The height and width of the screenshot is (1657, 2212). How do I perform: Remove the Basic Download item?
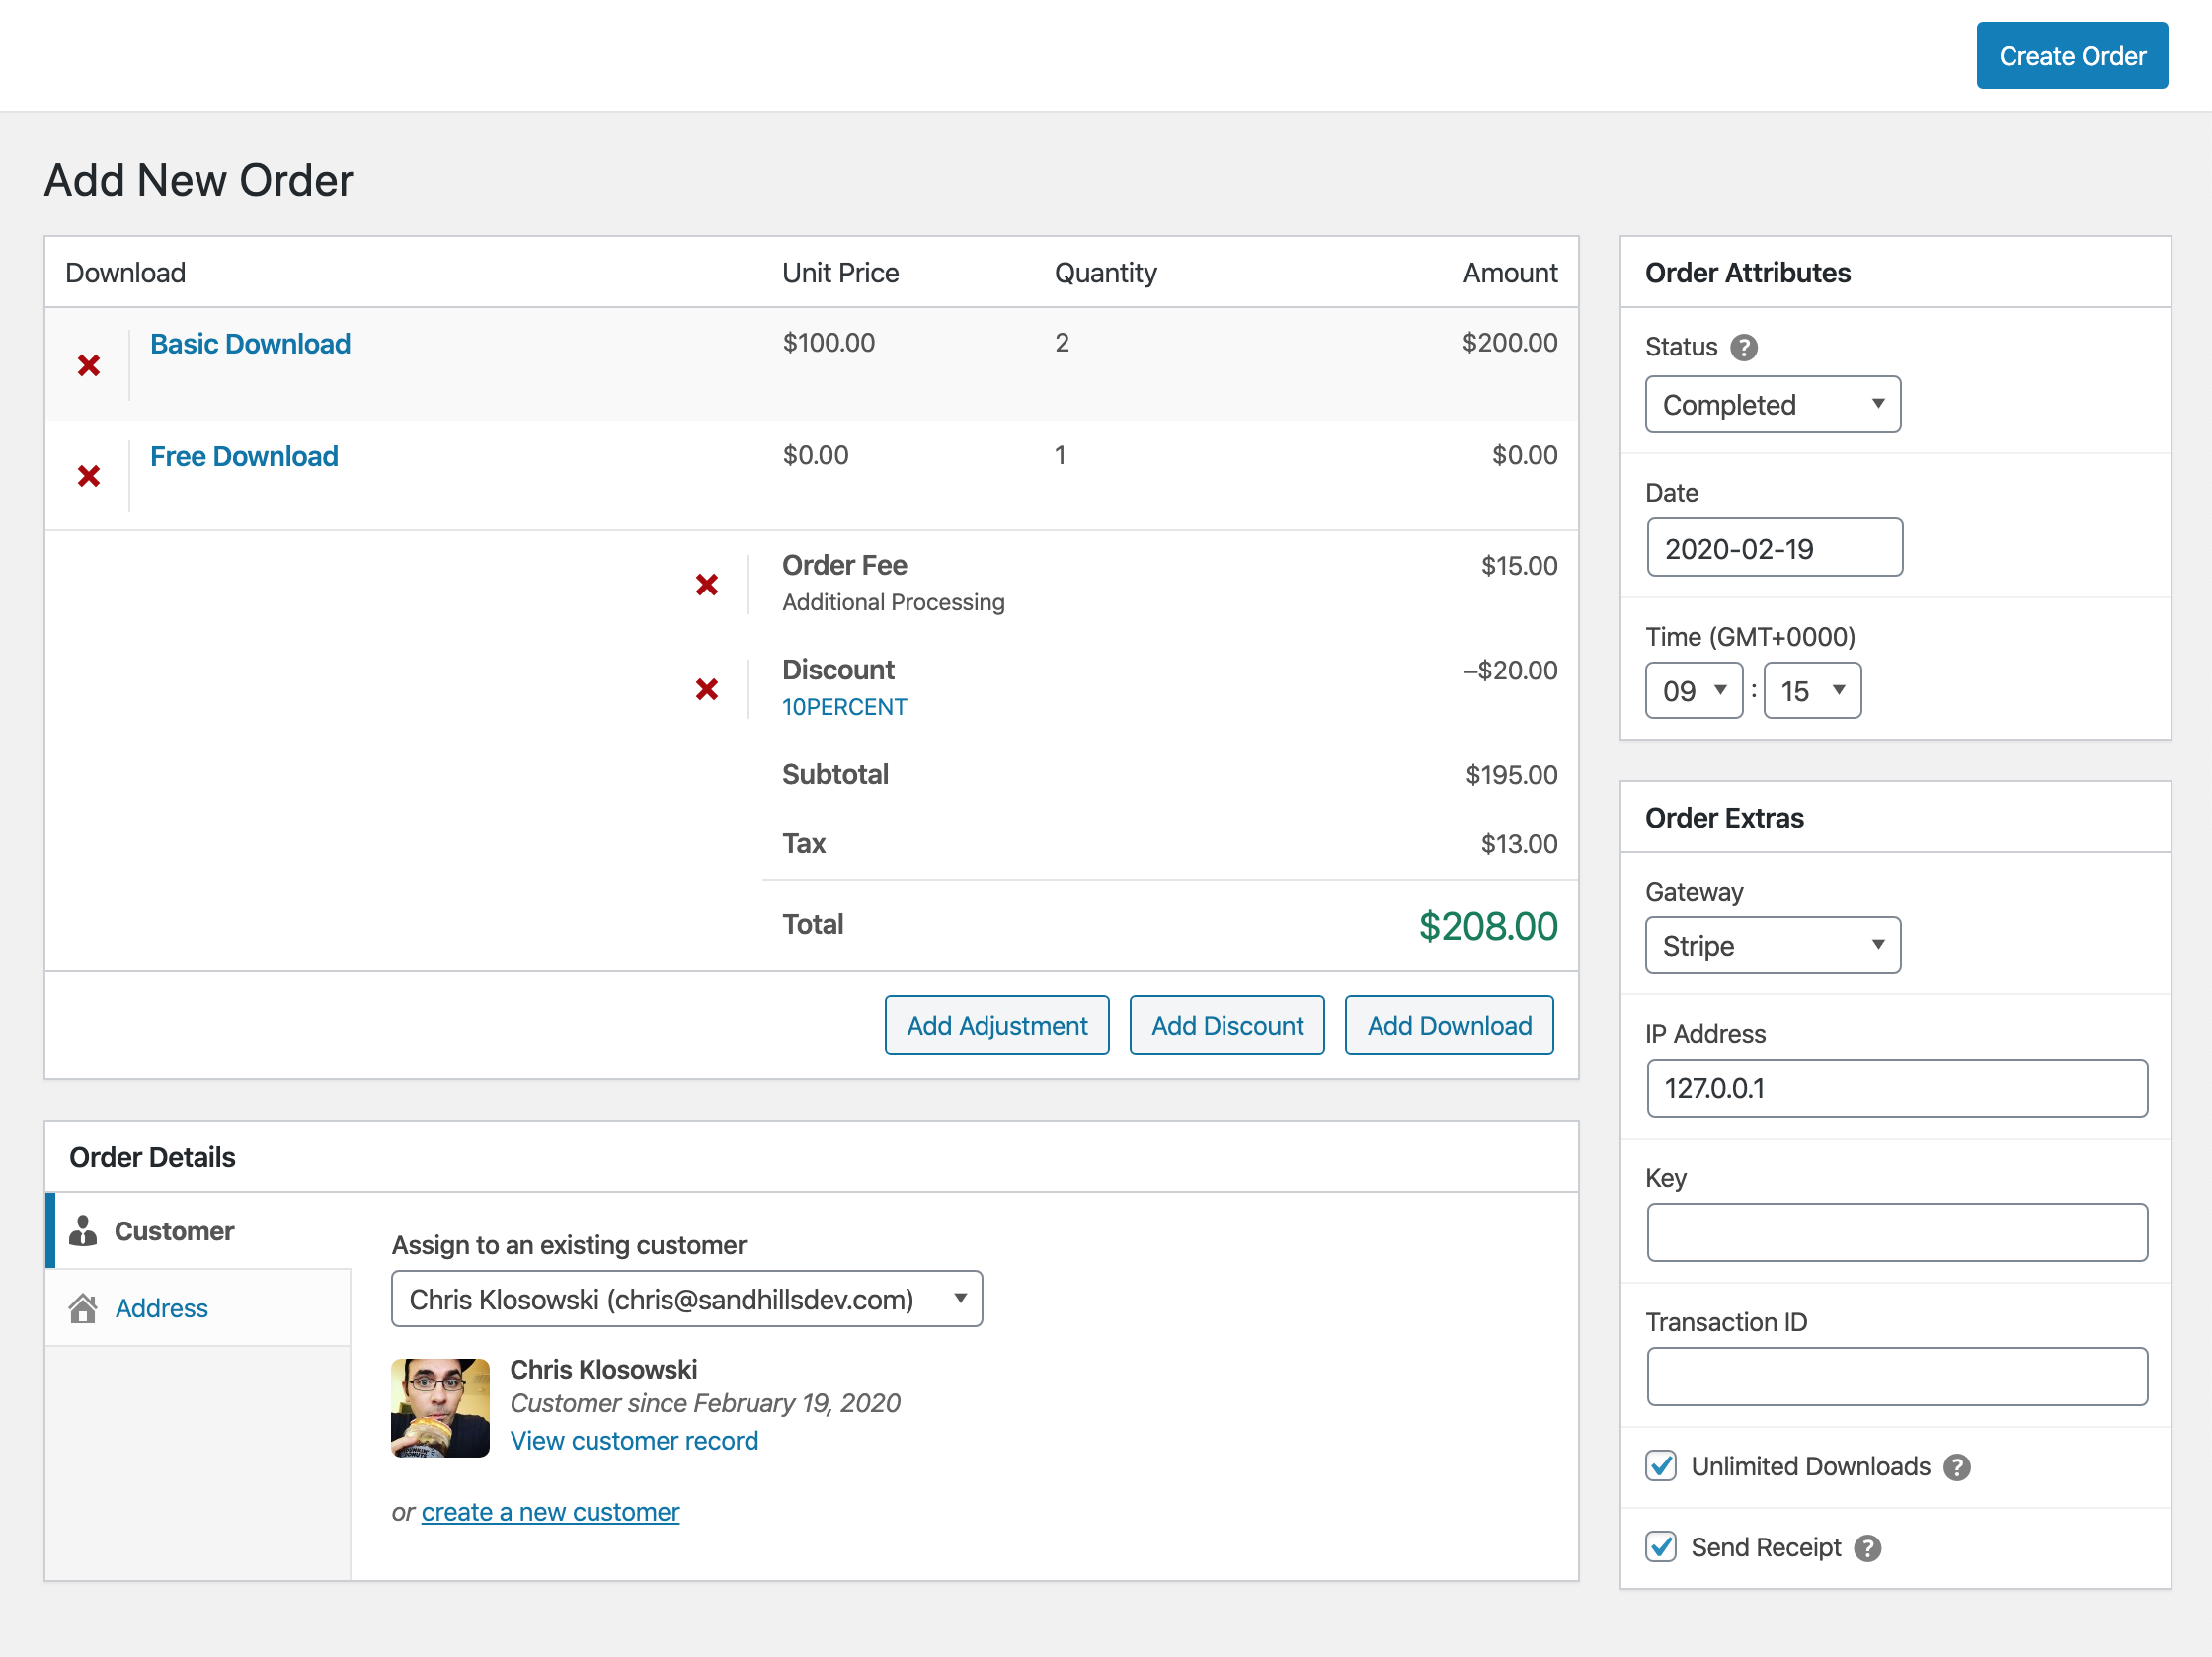tap(89, 366)
